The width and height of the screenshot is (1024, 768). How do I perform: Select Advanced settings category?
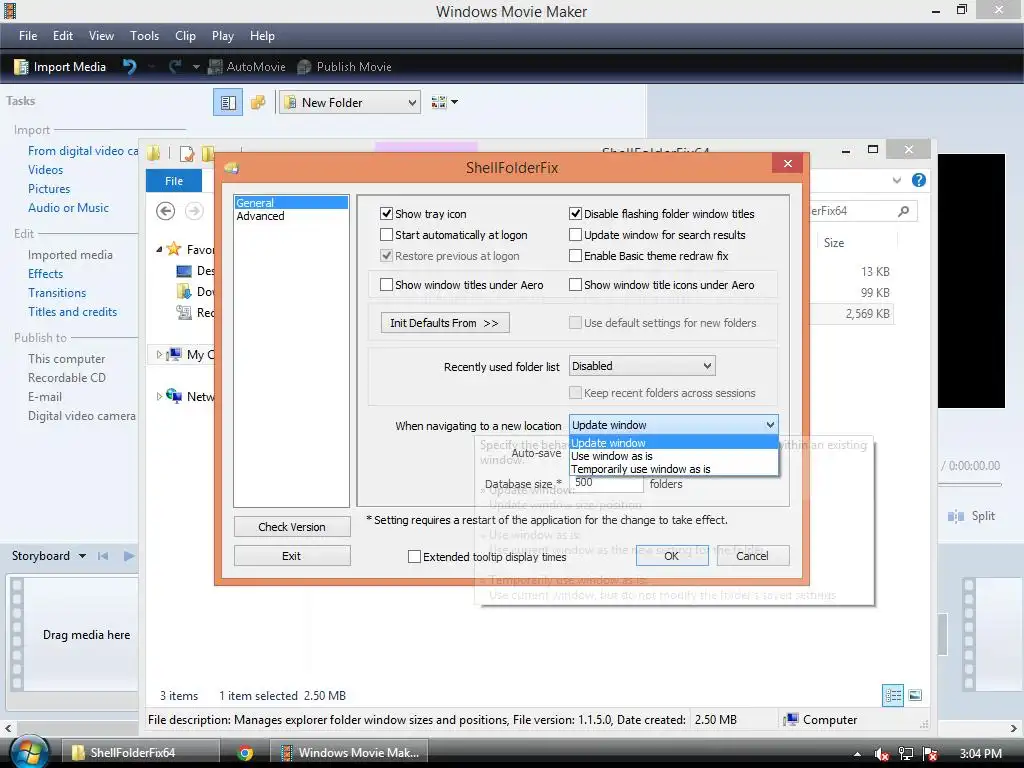[x=261, y=216]
